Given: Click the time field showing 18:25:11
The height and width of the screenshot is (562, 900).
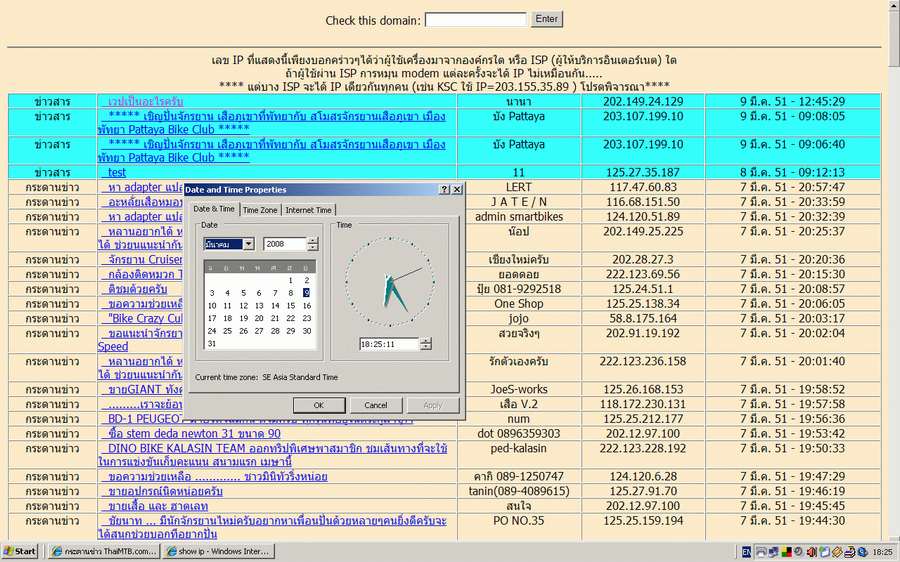Looking at the screenshot, I should [x=388, y=344].
